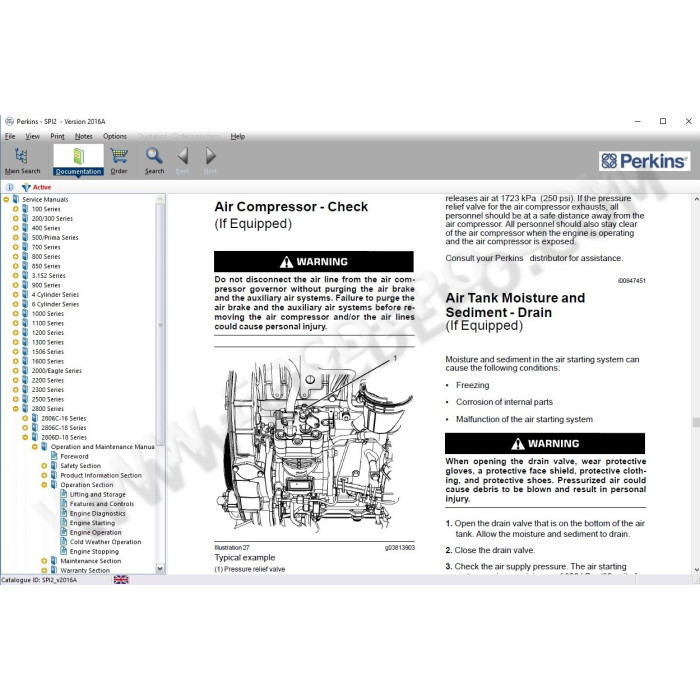
Task: Expand the 1000 Series node
Action: [x=16, y=313]
